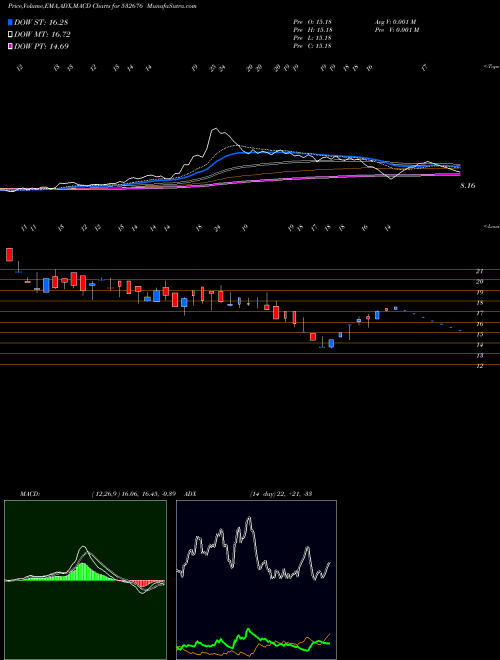Image resolution: width=500 pixels, height=660 pixels.
Task: Click the blue DOW ST legend swatch
Action: tap(11, 22)
